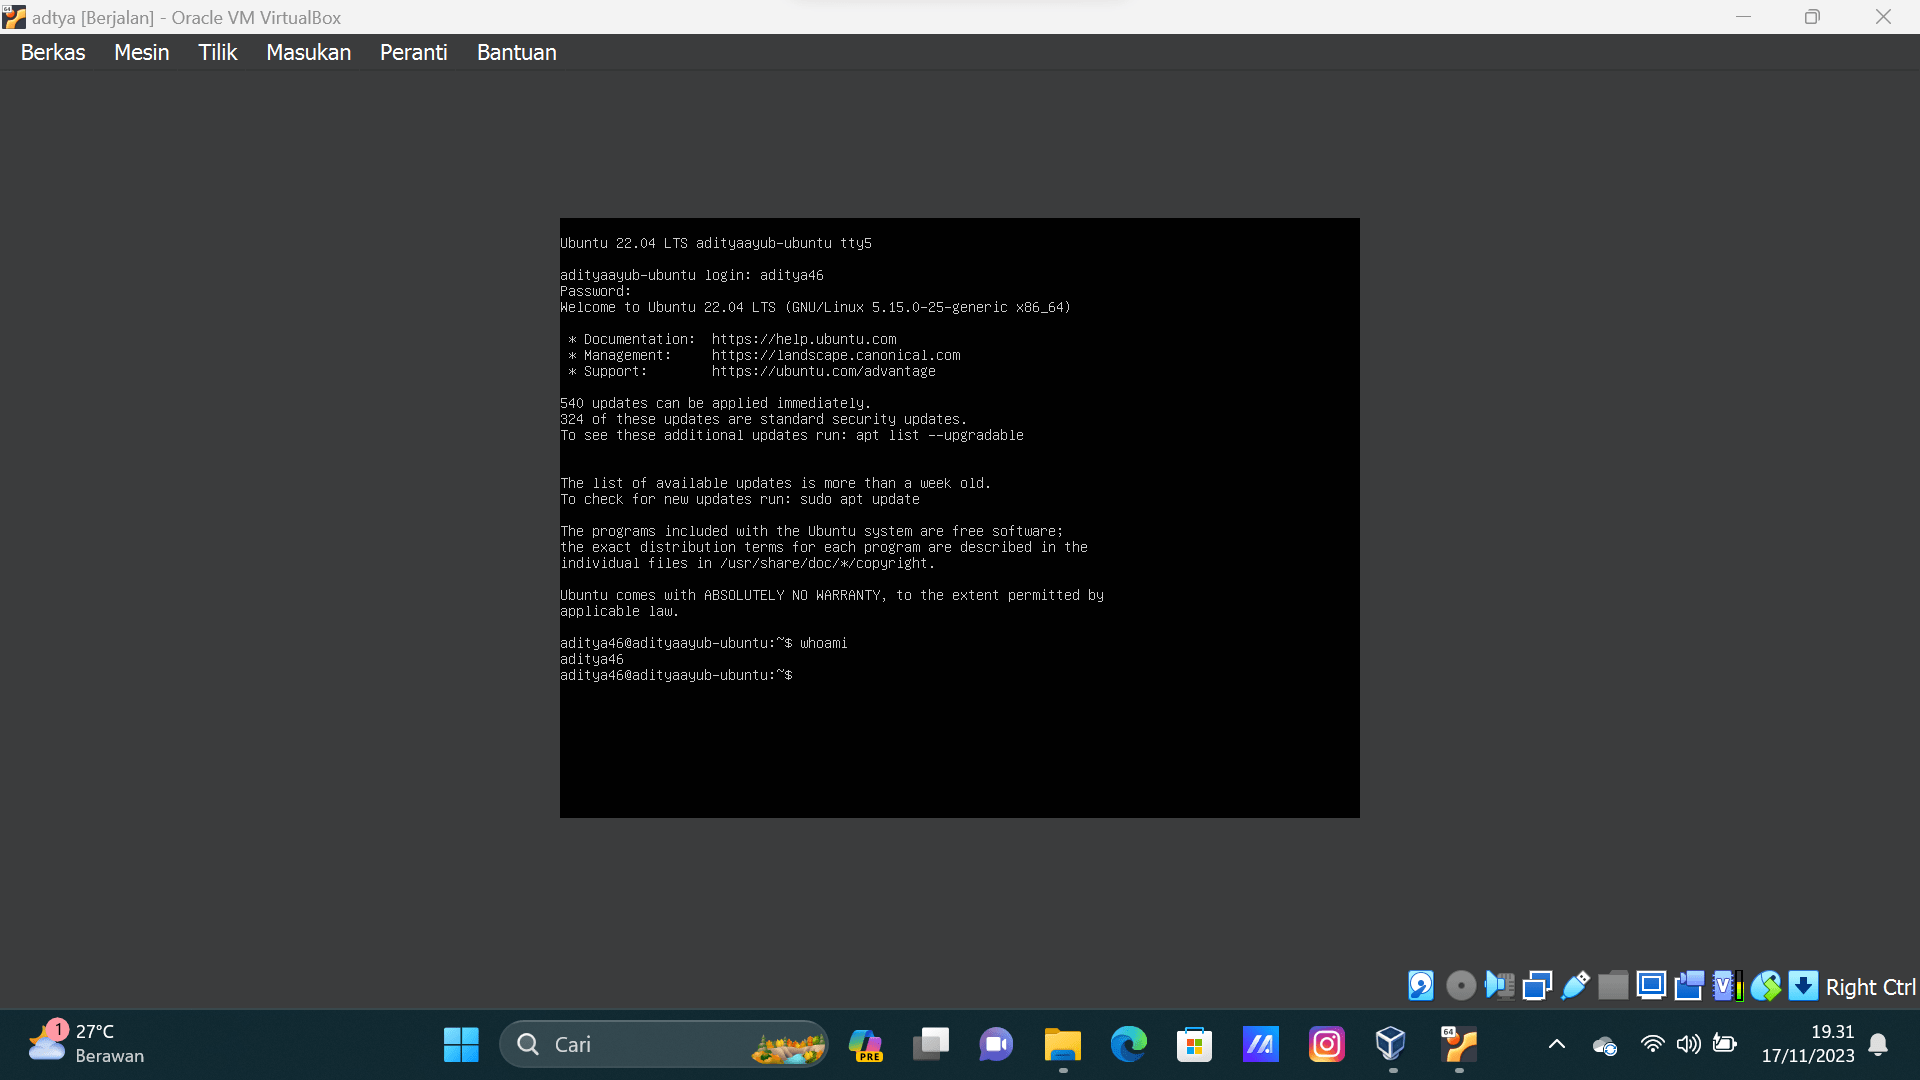Click the CPU virtualization load indicator
This screenshot has width=1920, height=1080.
coord(1727,986)
